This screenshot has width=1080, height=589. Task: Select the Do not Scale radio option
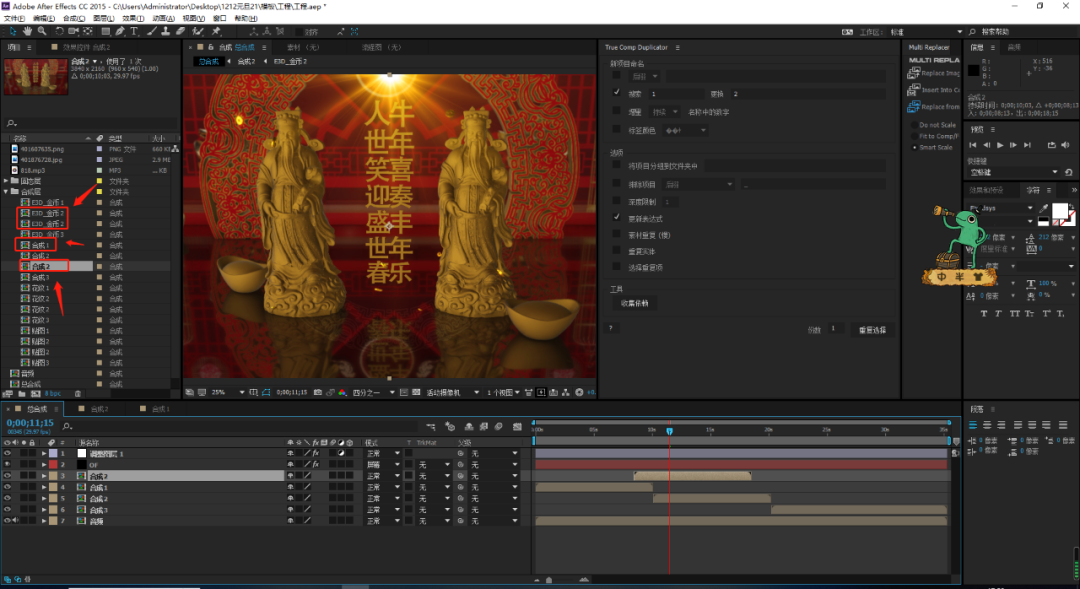[x=915, y=125]
